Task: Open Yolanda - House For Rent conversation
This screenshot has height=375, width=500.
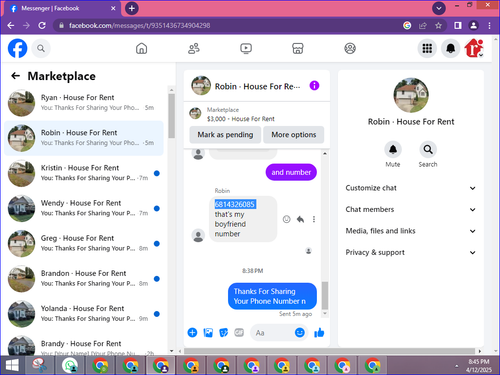Action: [x=84, y=314]
